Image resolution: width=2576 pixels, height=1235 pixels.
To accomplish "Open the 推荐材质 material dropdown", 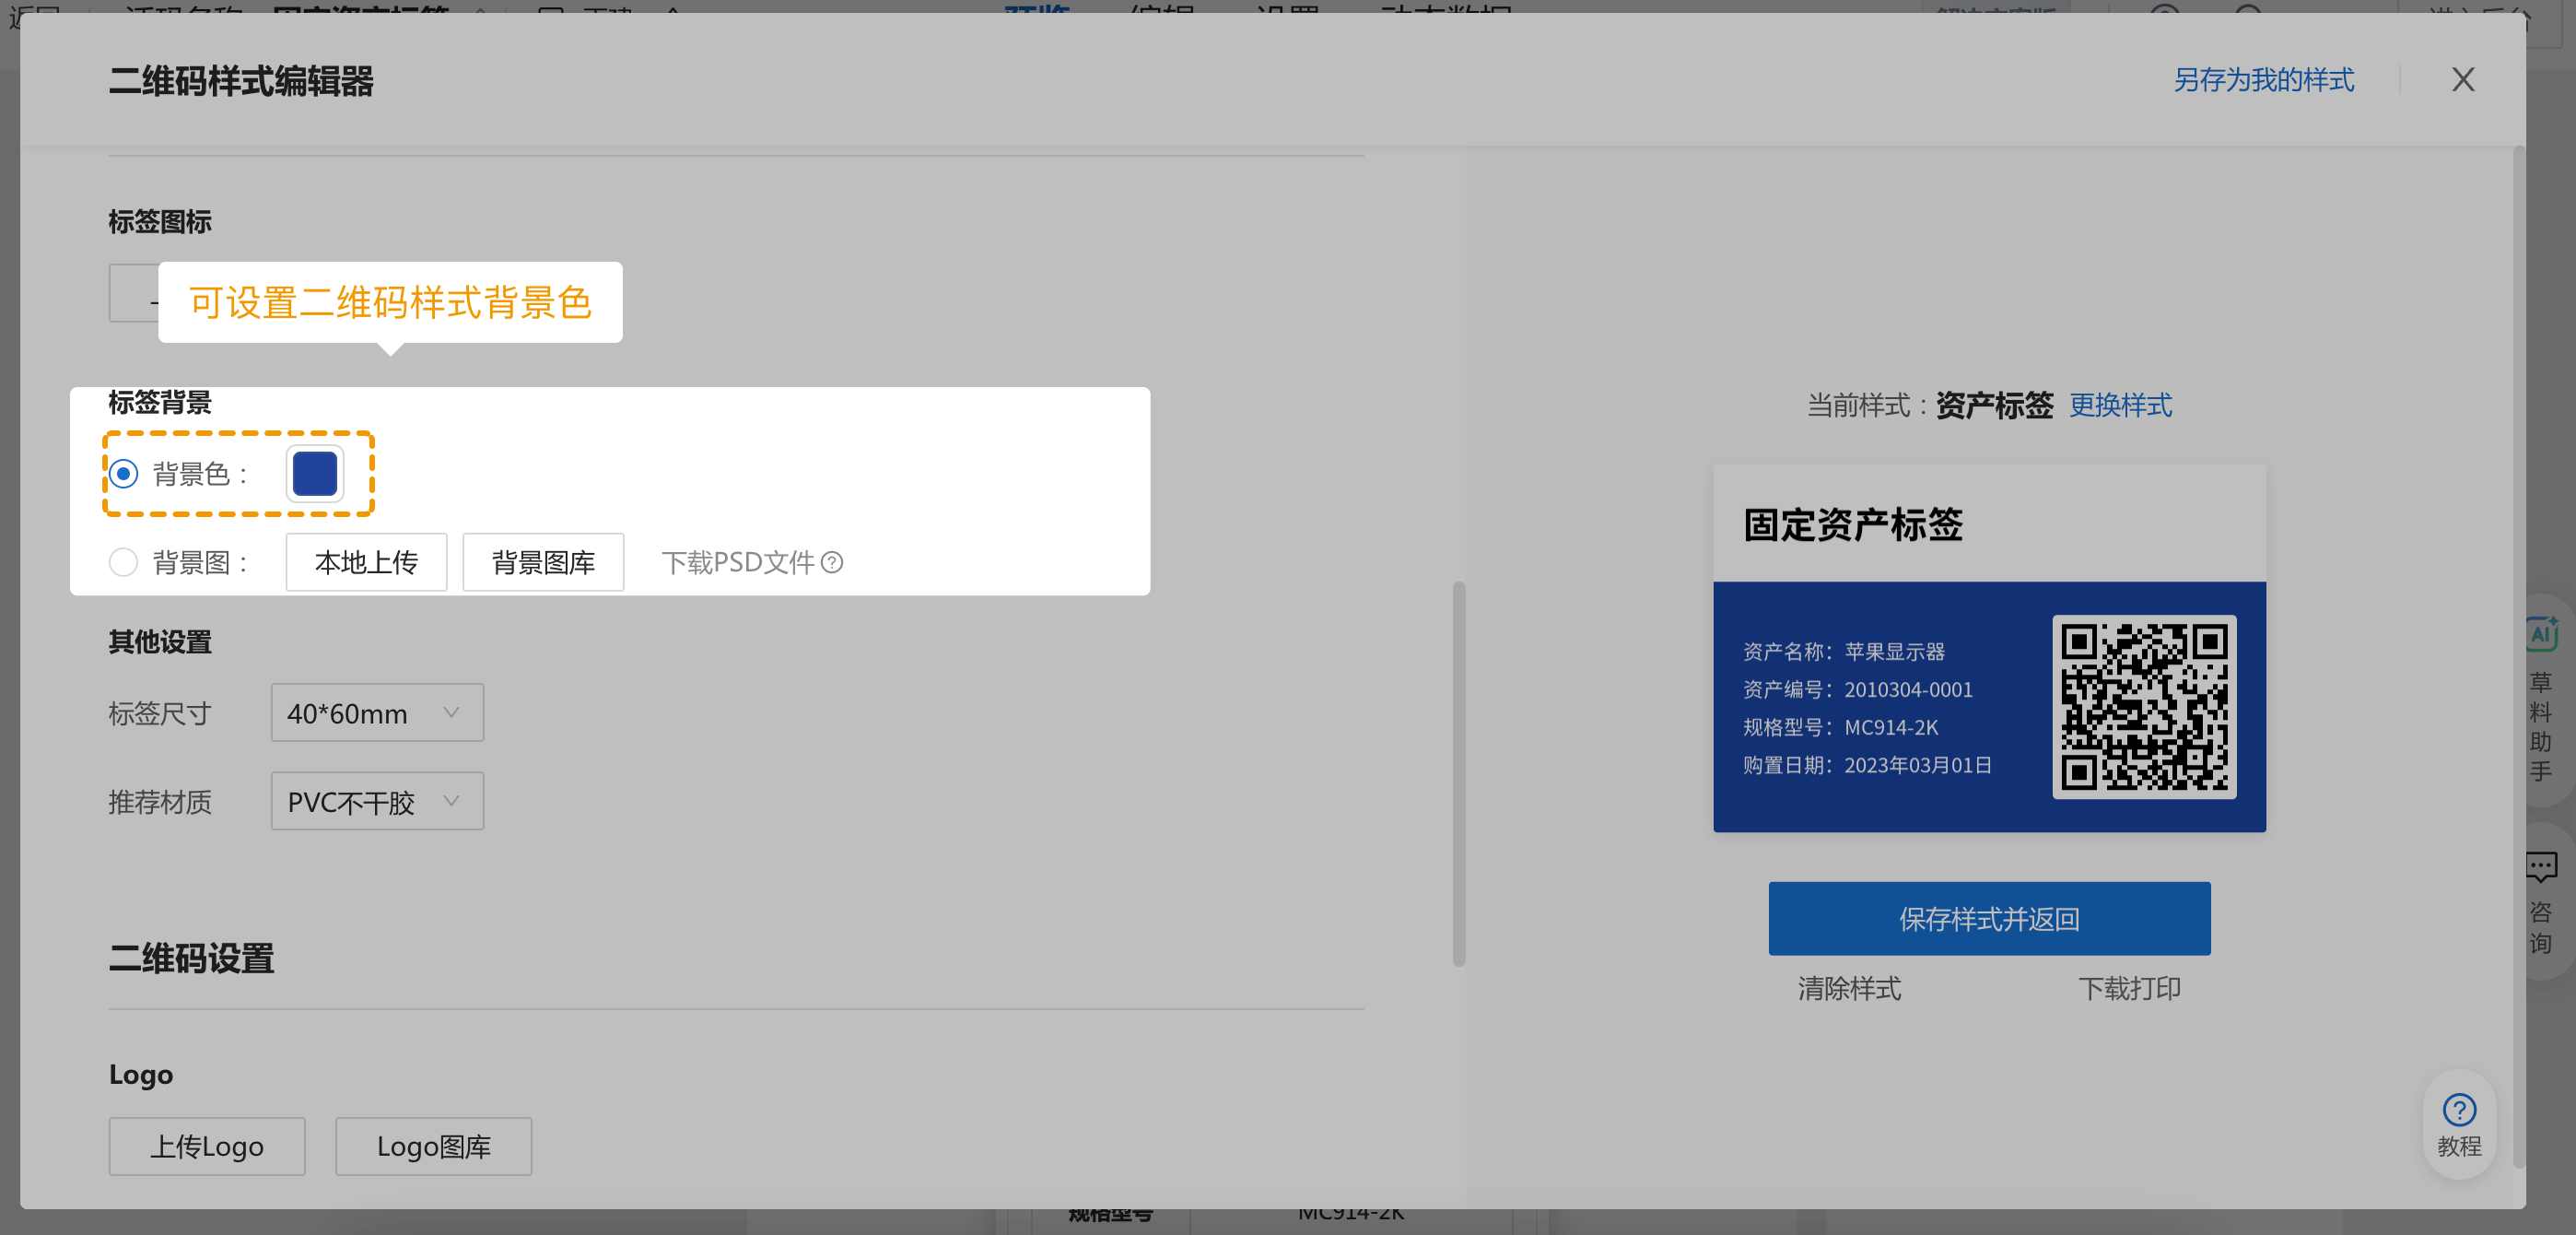I will tap(376, 801).
